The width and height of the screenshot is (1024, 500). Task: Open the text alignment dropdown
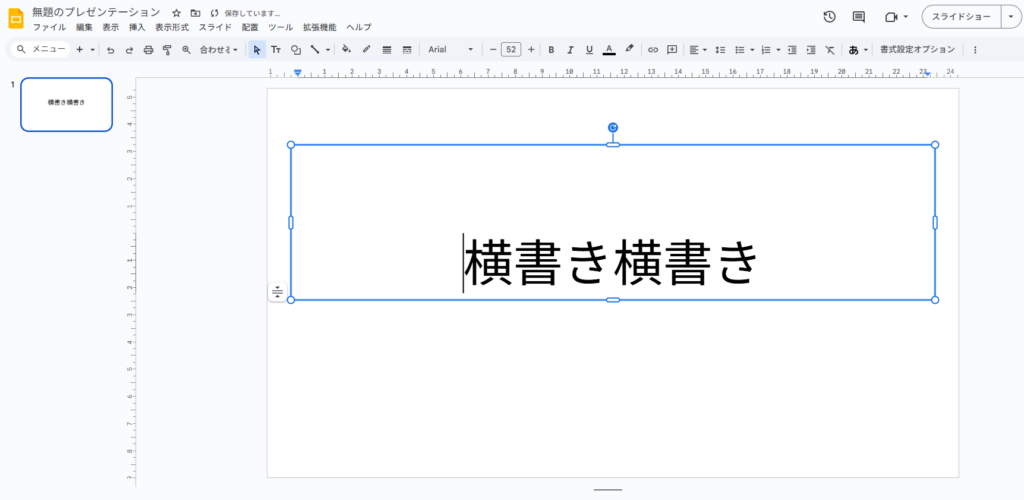pos(700,49)
